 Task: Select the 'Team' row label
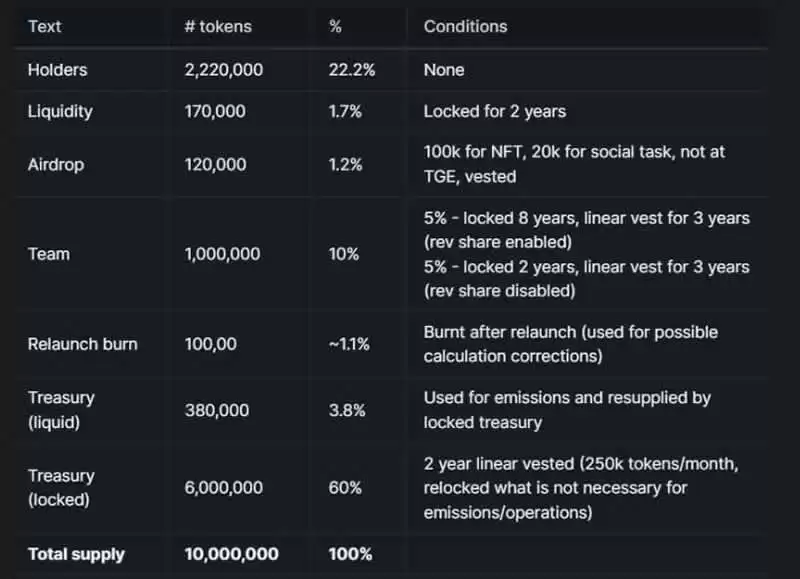48,254
